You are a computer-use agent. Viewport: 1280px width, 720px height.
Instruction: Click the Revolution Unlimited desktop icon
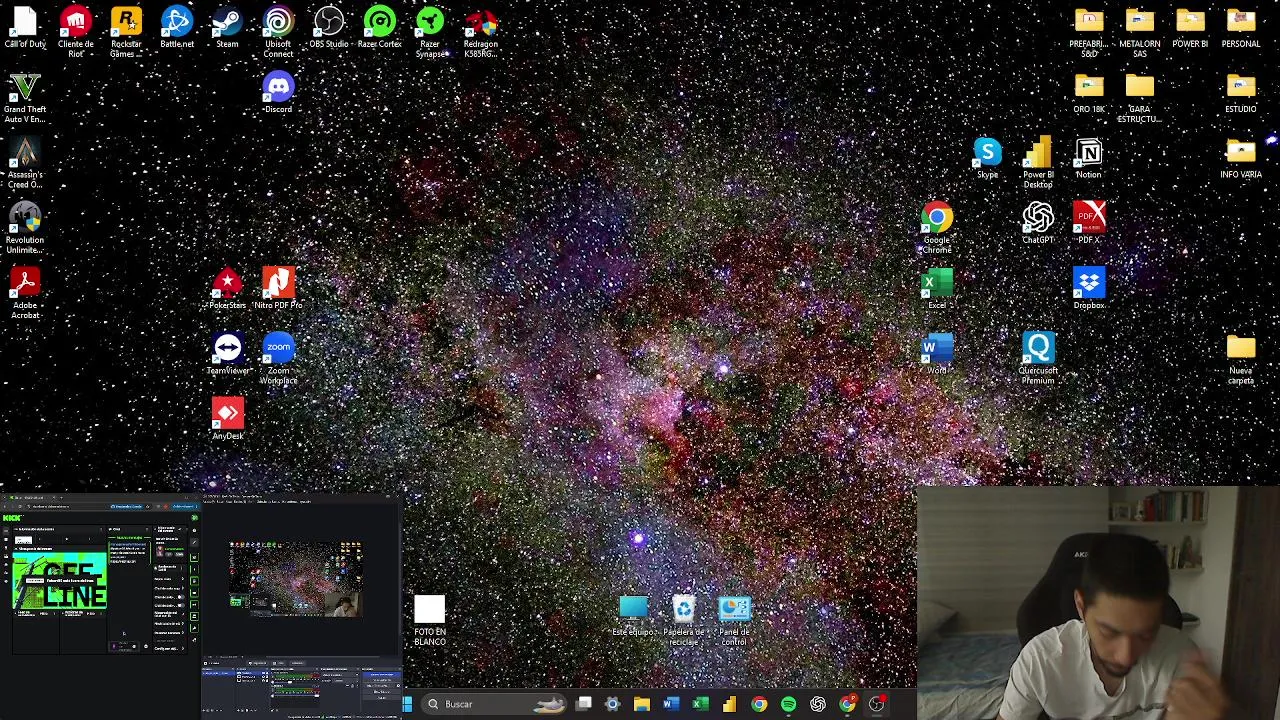[25, 228]
